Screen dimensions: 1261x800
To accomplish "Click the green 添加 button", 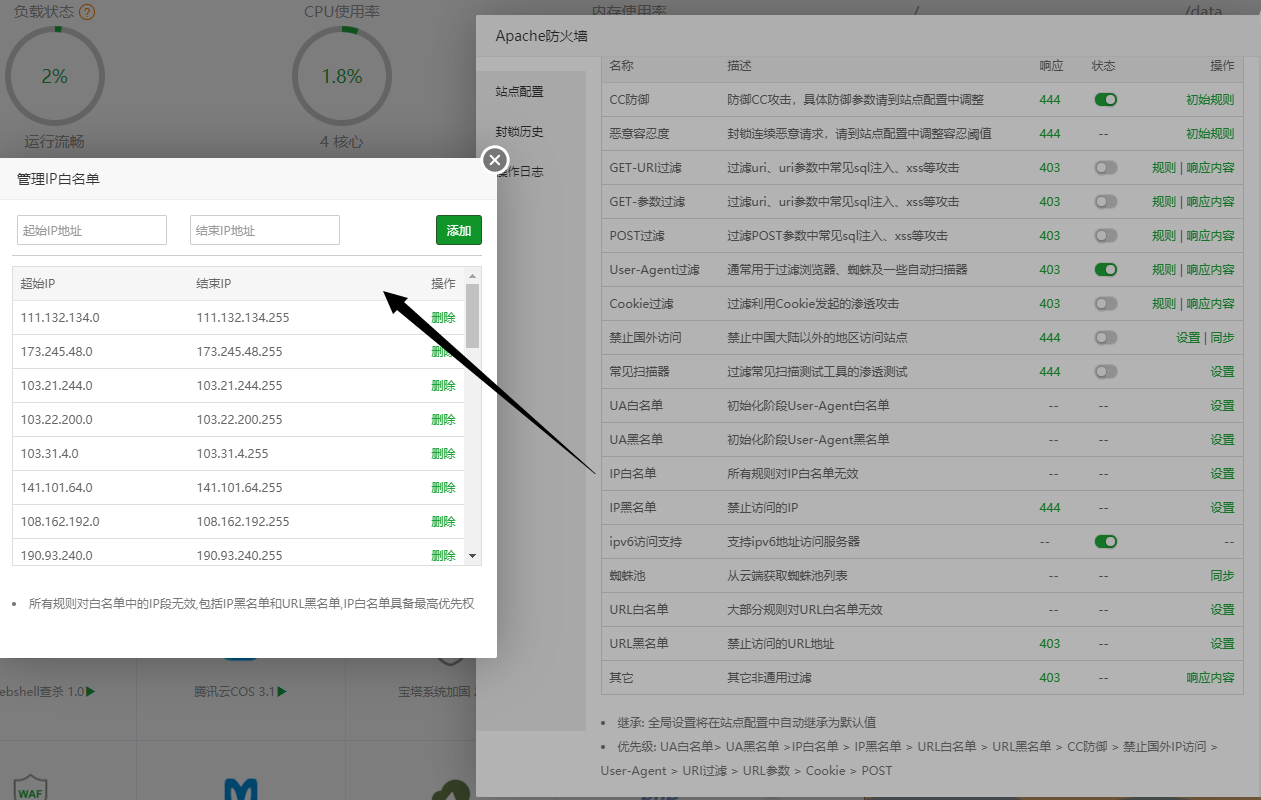I will [458, 229].
